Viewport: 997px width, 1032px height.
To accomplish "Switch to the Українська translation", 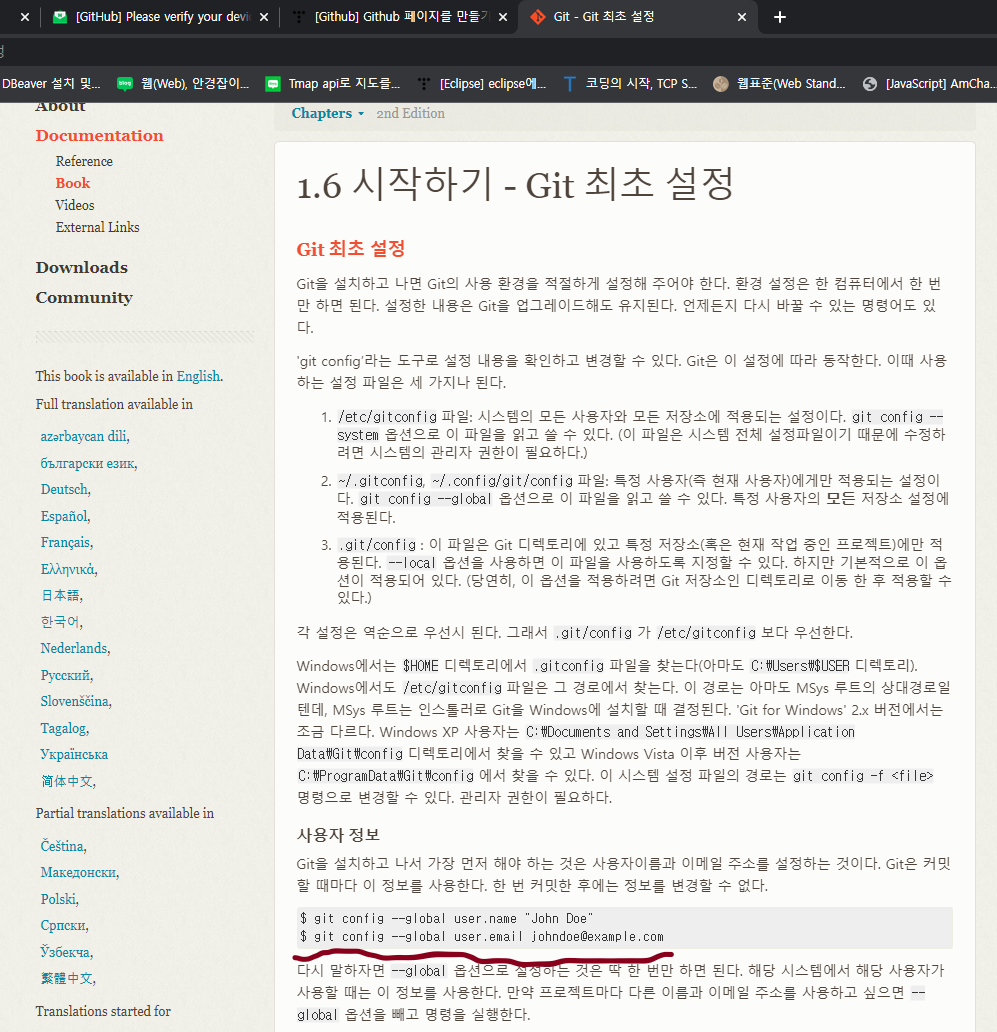I will click(x=74, y=755).
